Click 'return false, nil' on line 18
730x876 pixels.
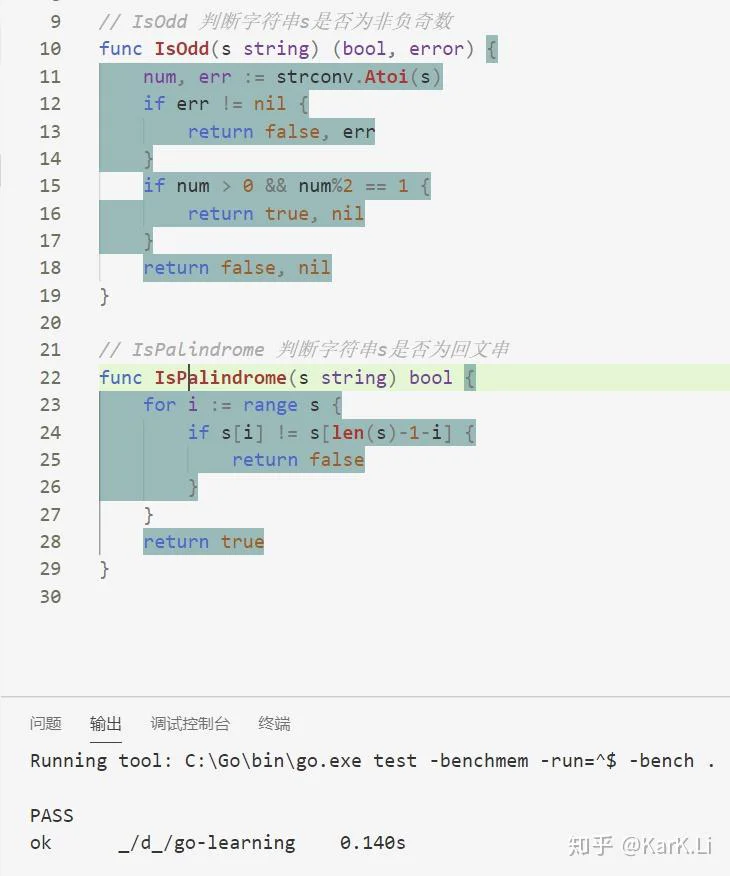(237, 268)
